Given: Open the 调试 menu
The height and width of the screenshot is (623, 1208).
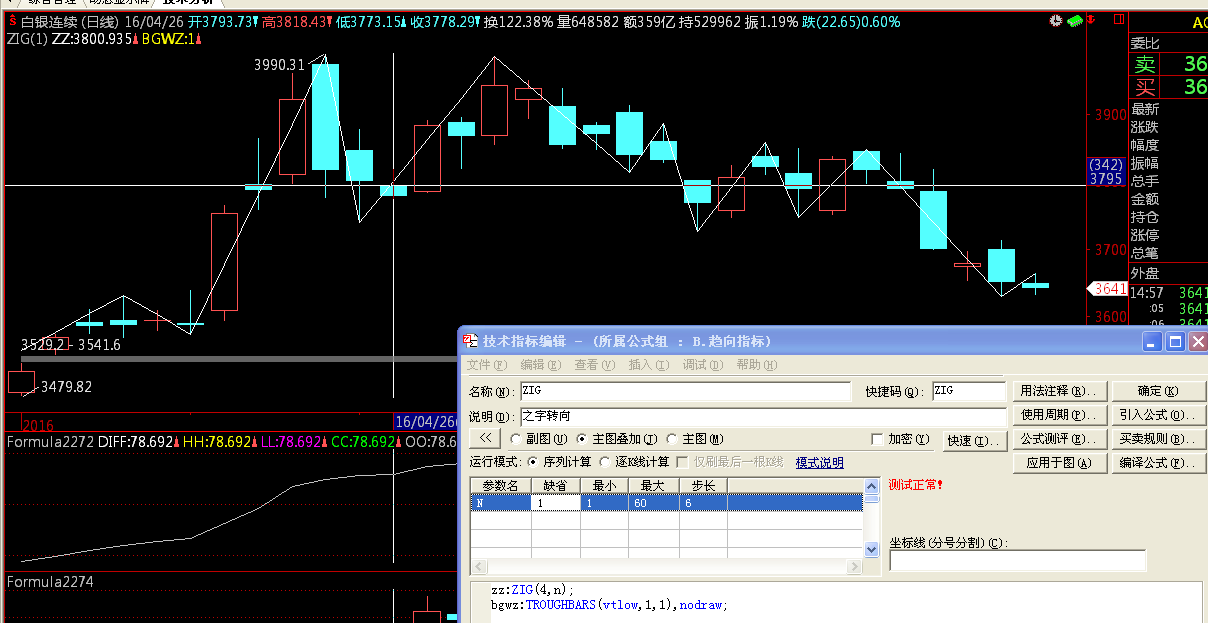Looking at the screenshot, I should (702, 366).
